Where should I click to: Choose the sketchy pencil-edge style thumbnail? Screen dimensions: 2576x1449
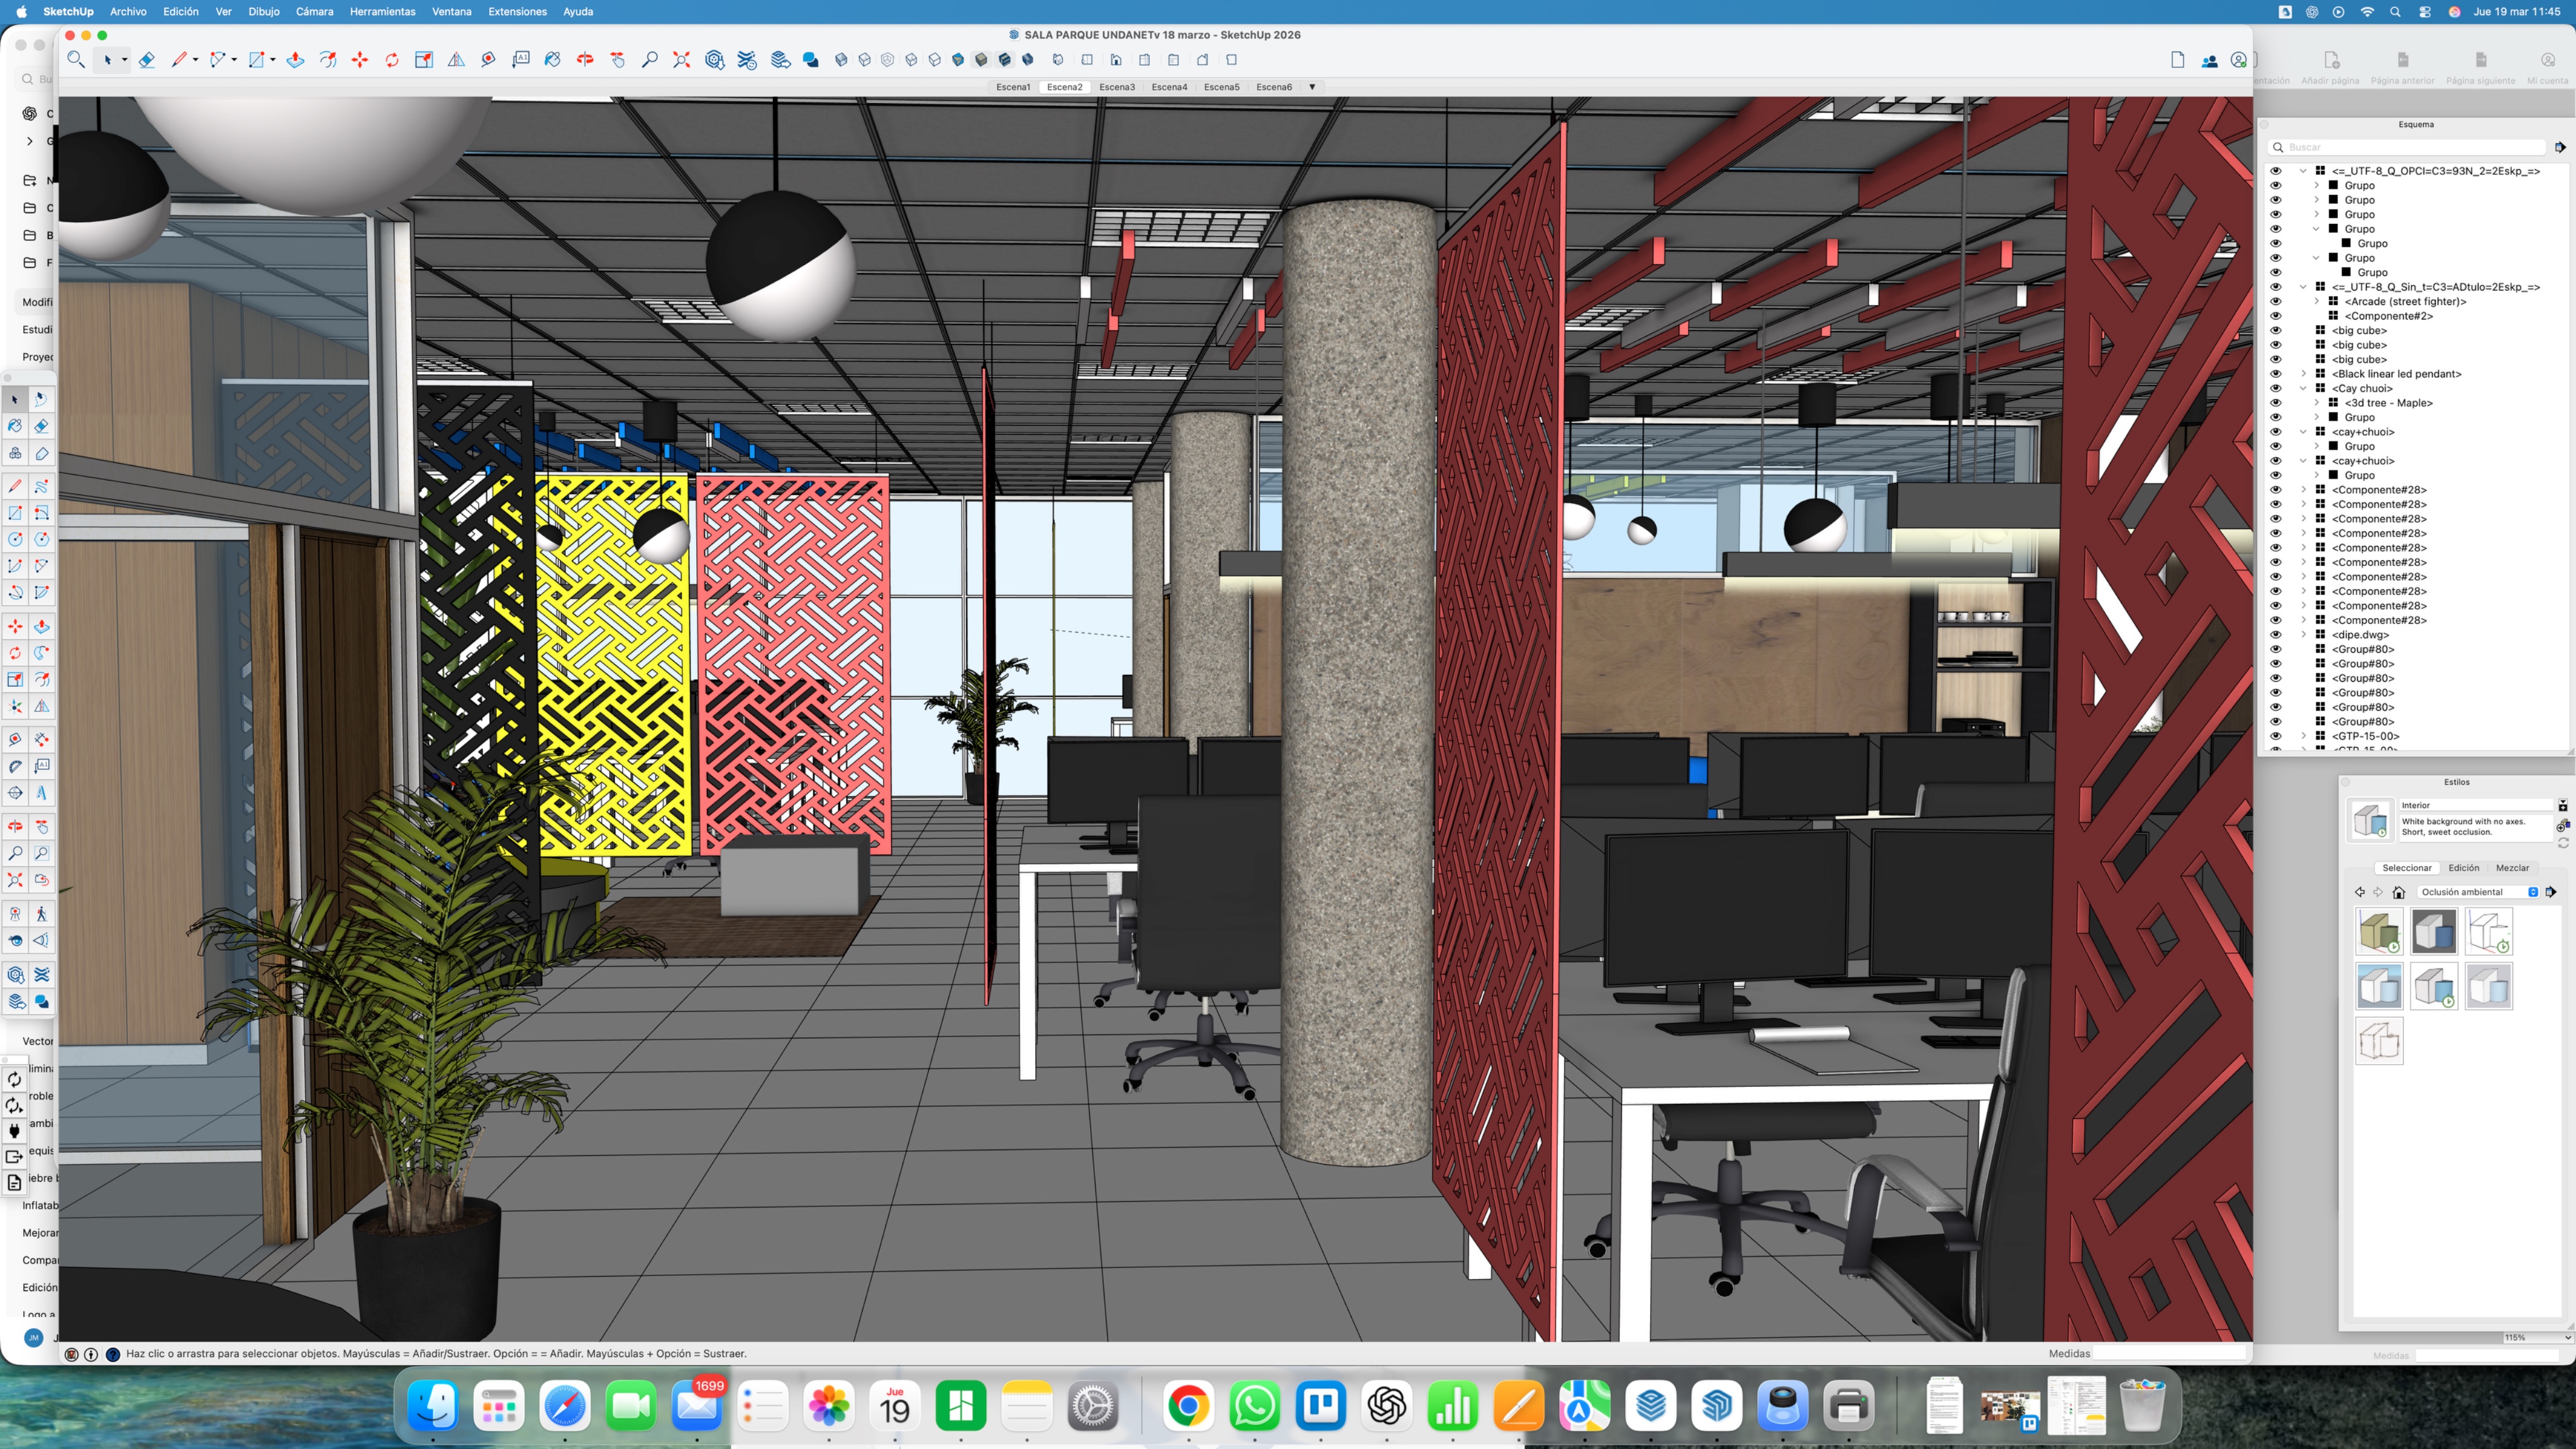[2379, 1041]
